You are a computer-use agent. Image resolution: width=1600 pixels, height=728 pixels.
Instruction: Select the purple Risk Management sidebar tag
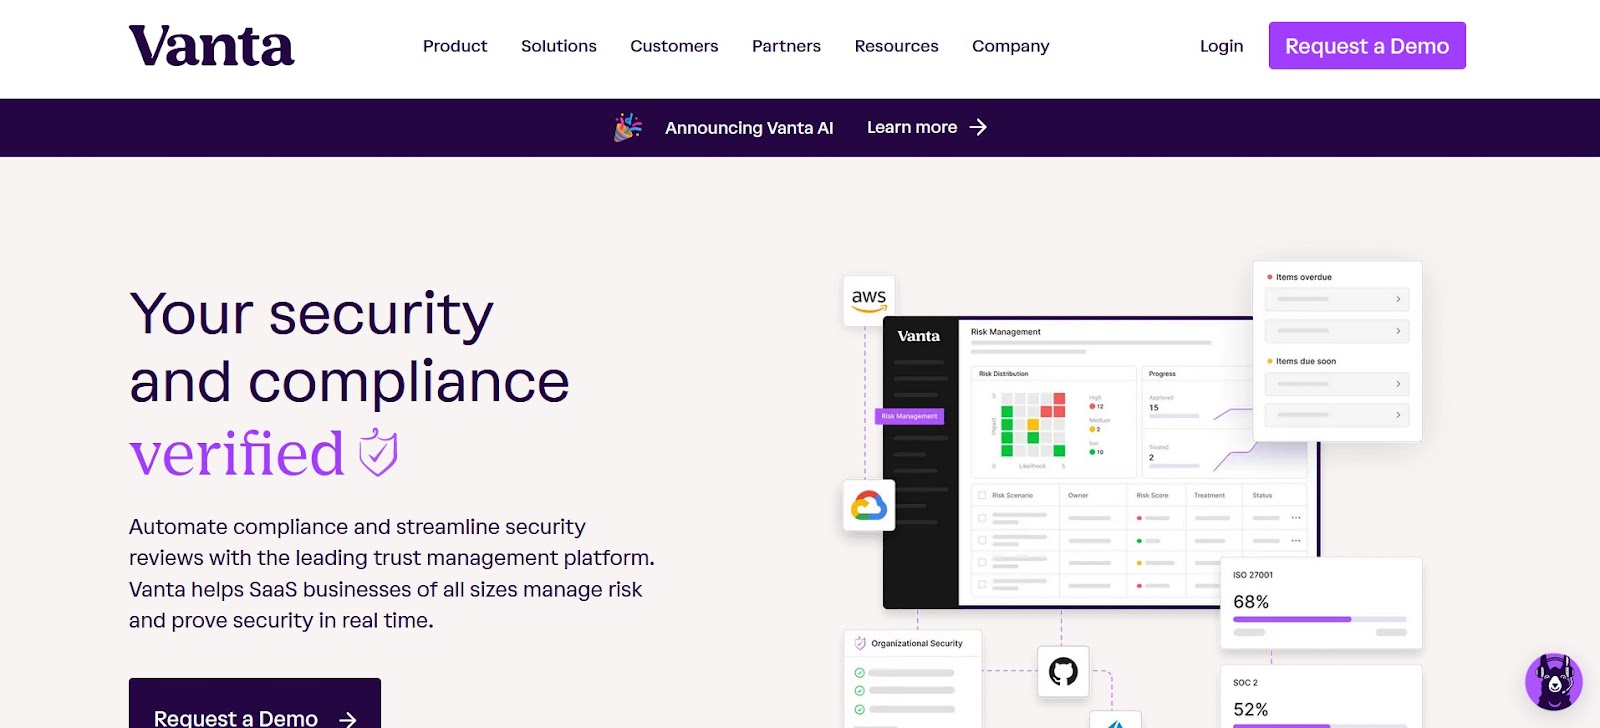click(x=909, y=416)
